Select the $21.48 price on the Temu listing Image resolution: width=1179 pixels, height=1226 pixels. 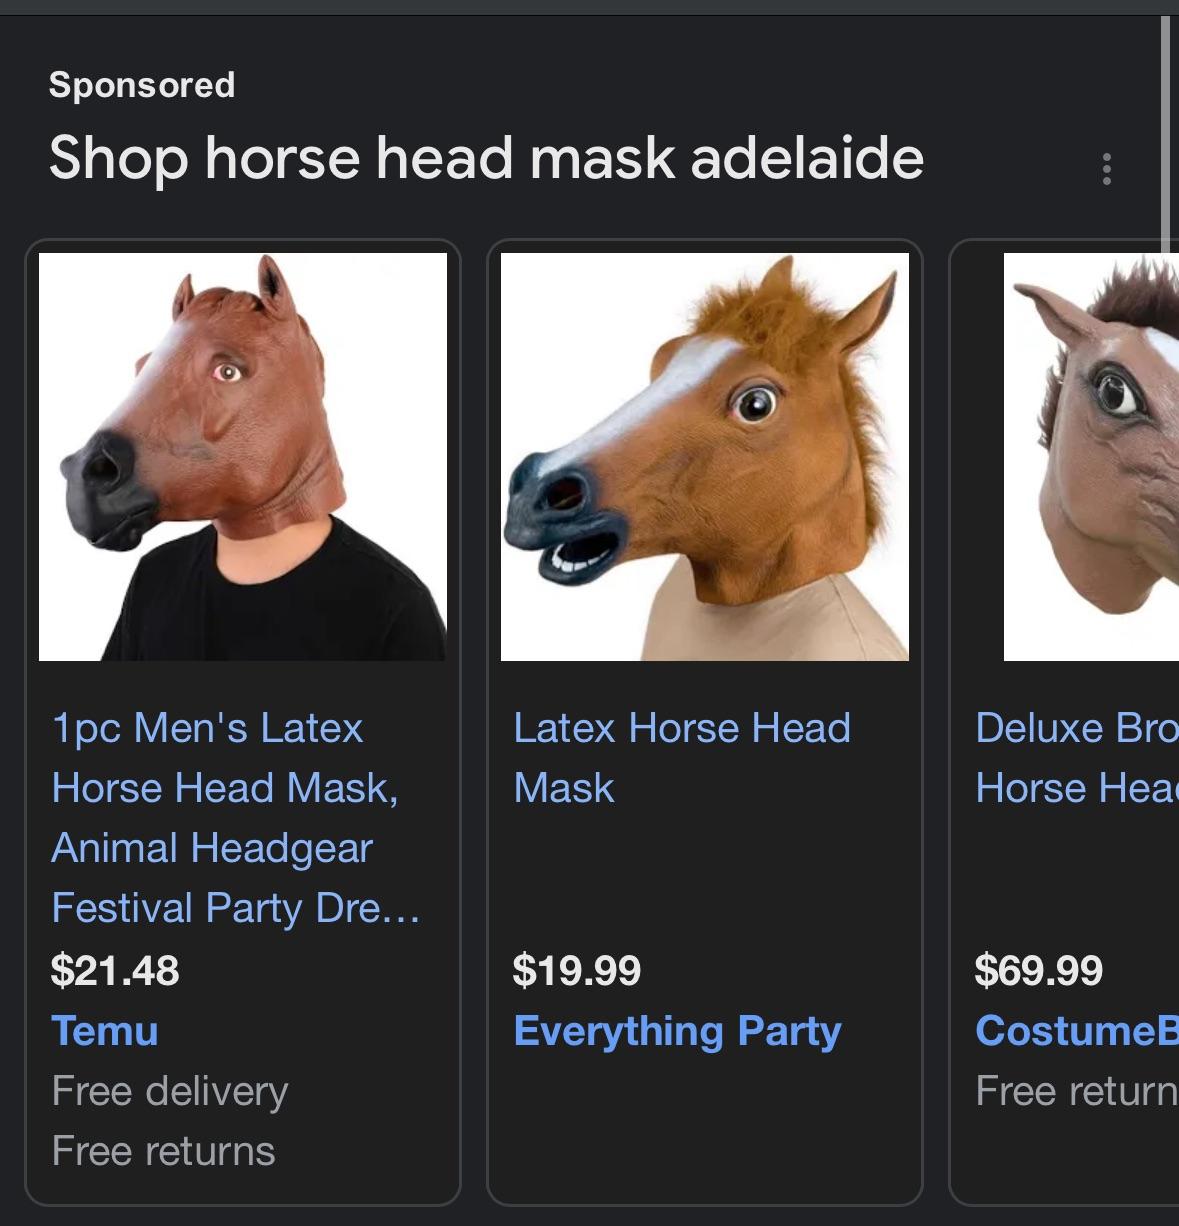coord(115,970)
